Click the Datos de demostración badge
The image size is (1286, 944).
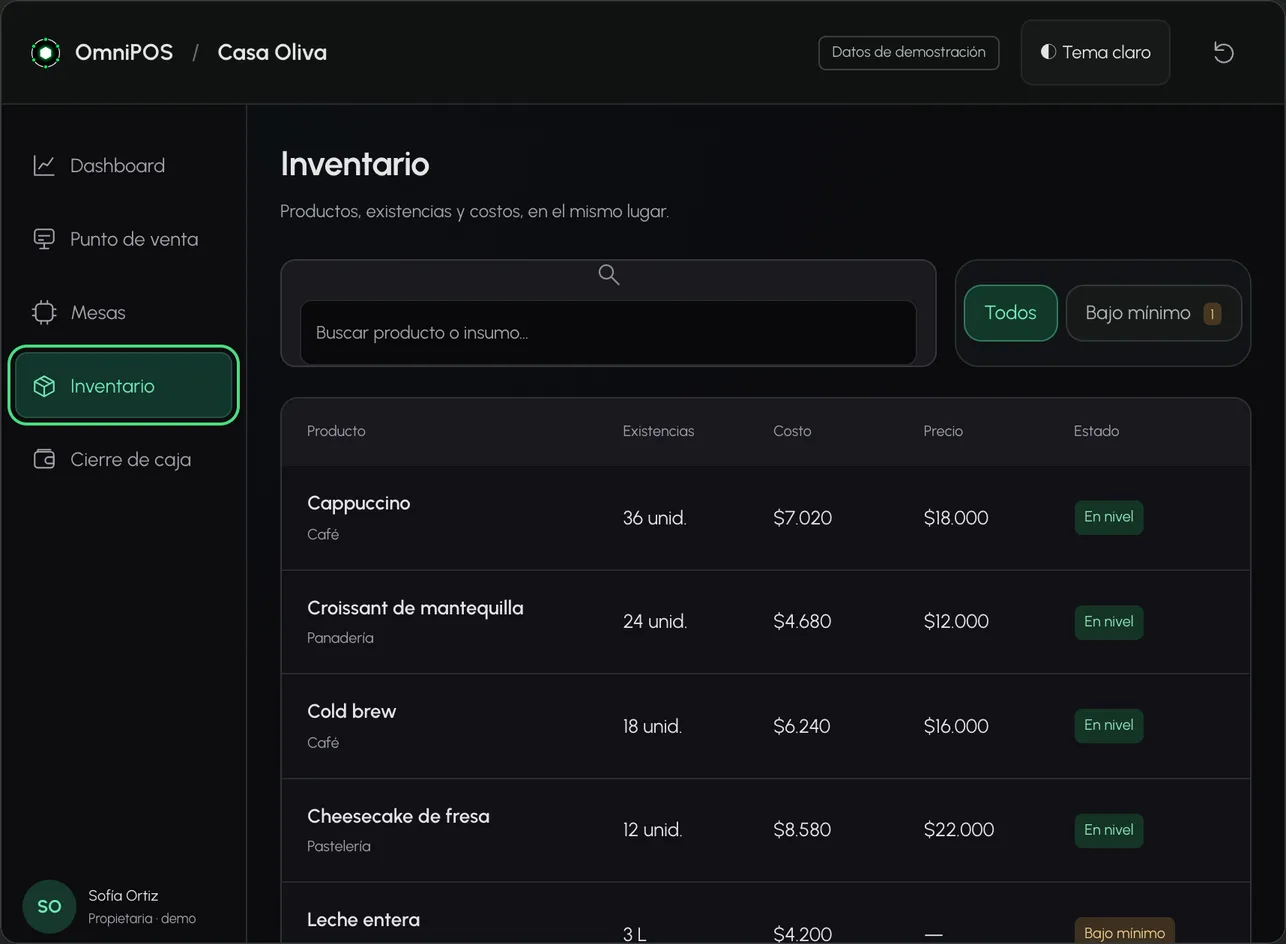[x=908, y=52]
